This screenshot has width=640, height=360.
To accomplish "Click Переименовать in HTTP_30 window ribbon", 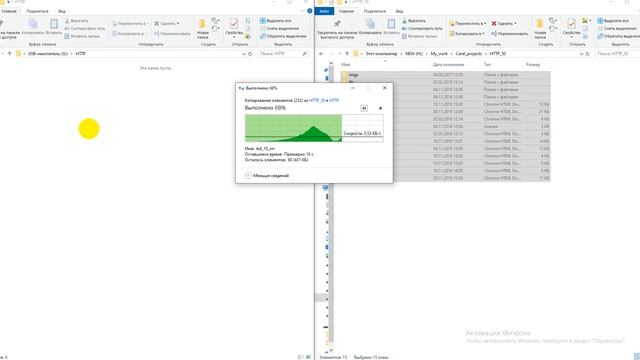I will (509, 33).
